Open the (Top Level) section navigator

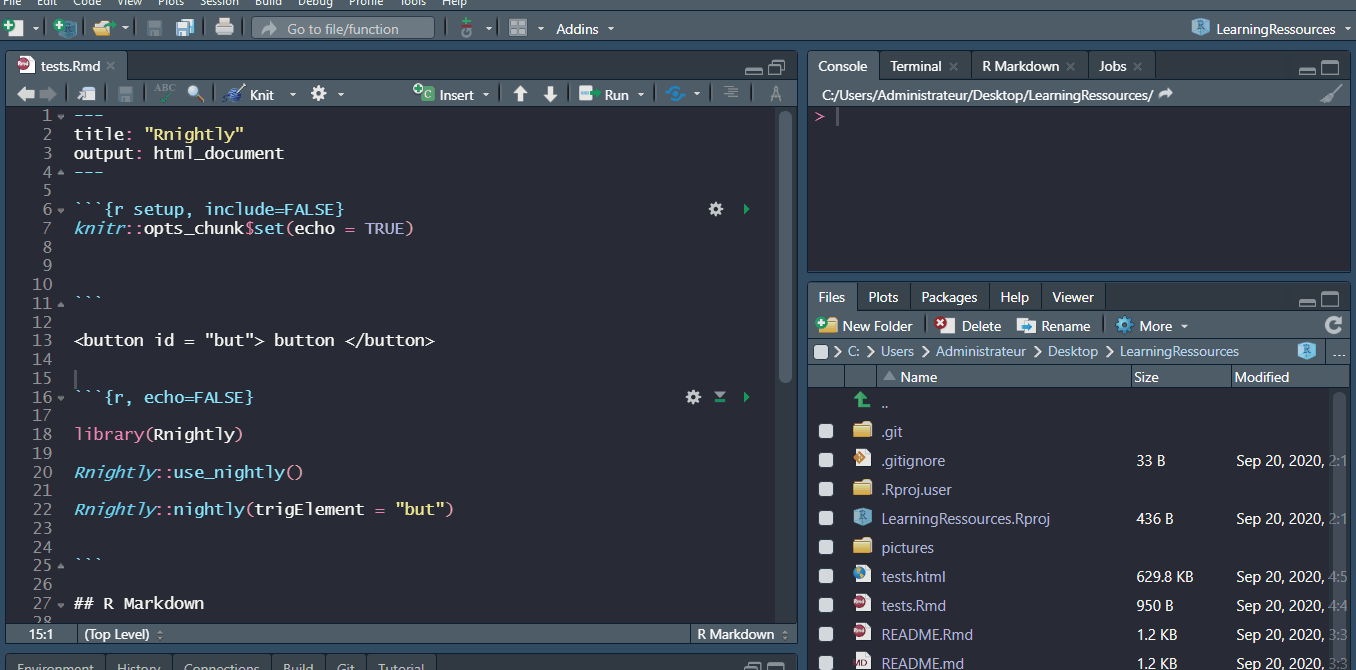(124, 634)
